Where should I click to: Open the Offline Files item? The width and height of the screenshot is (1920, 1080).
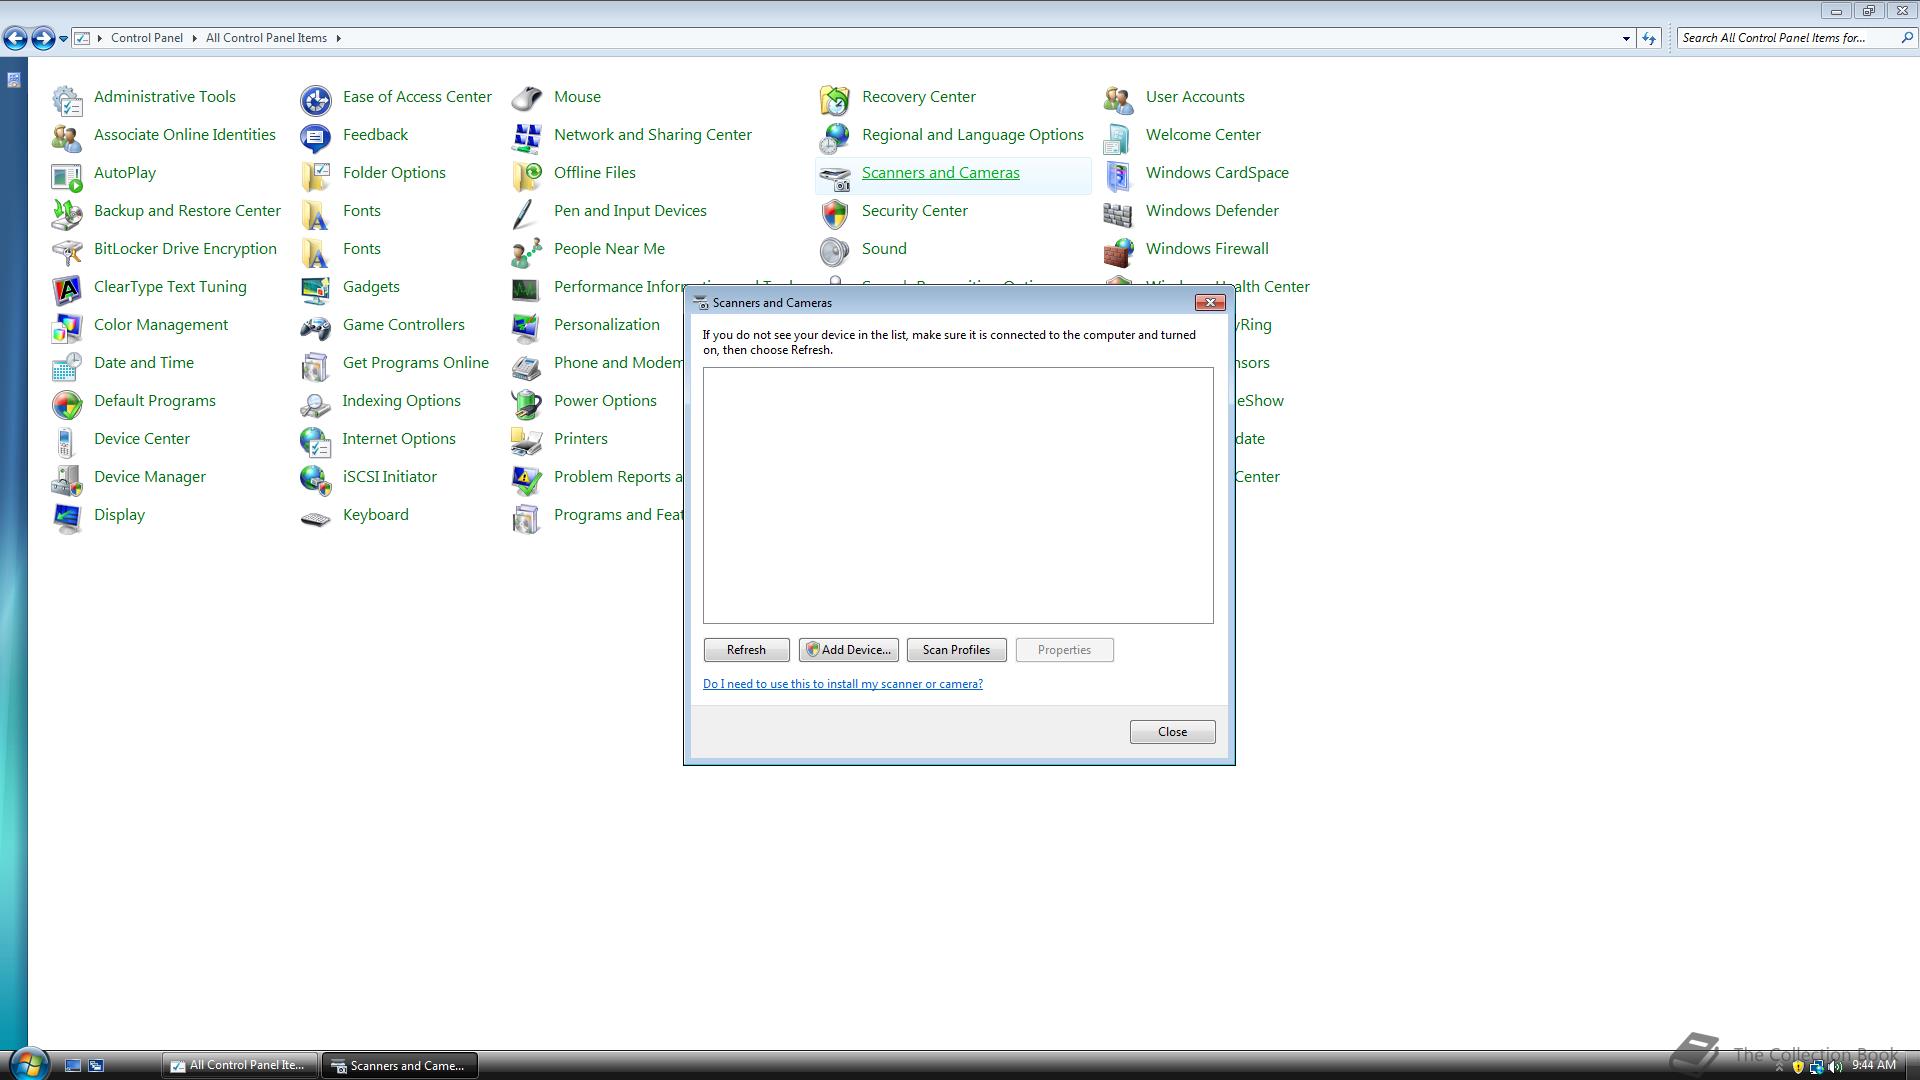(594, 173)
